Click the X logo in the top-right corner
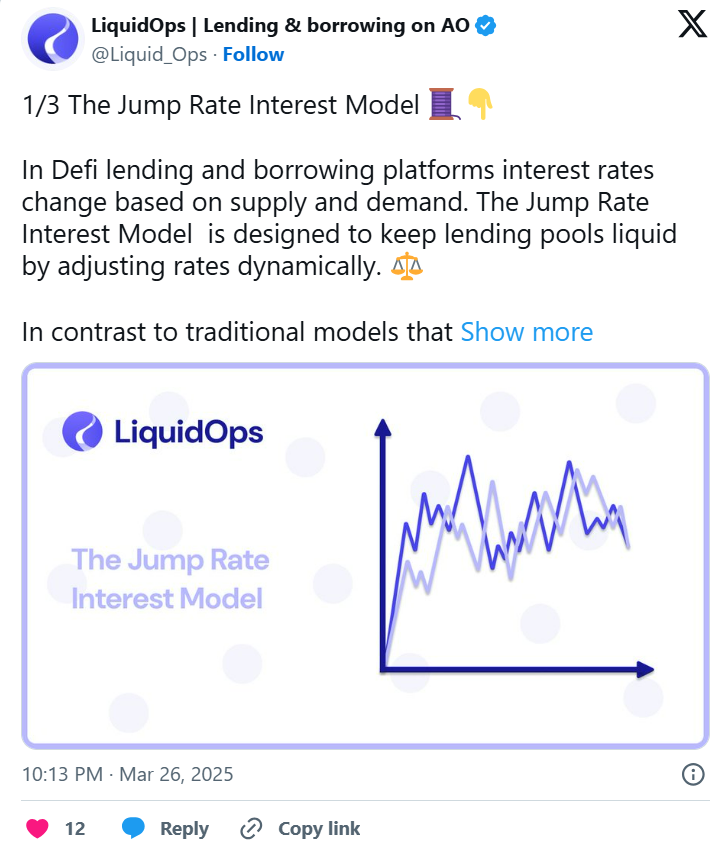 pos(692,24)
